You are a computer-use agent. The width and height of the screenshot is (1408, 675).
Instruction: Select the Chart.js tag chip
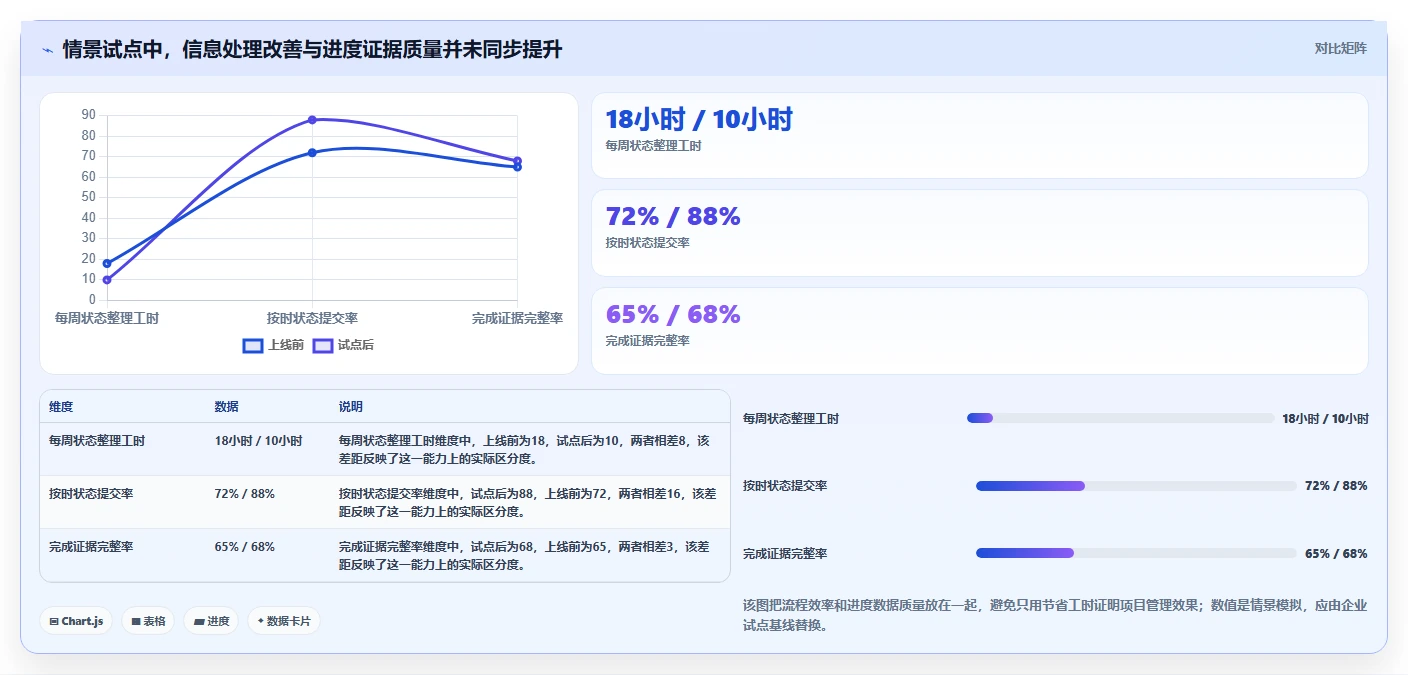pyautogui.click(x=76, y=621)
